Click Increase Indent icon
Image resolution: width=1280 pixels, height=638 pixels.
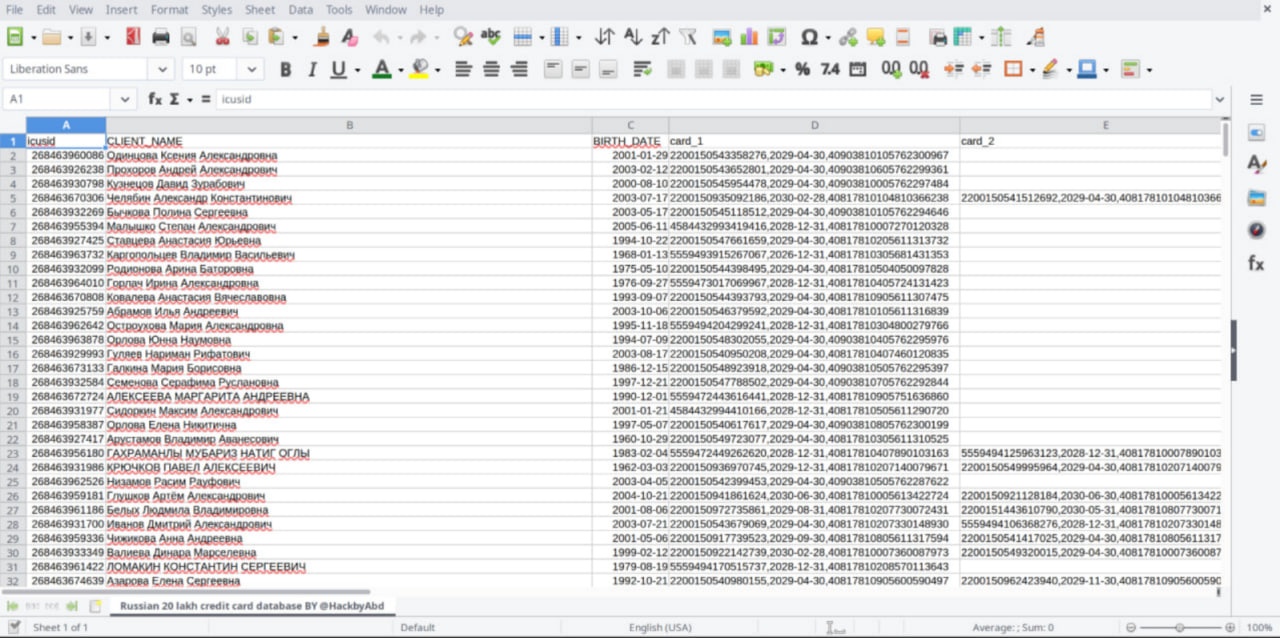pyautogui.click(x=953, y=69)
